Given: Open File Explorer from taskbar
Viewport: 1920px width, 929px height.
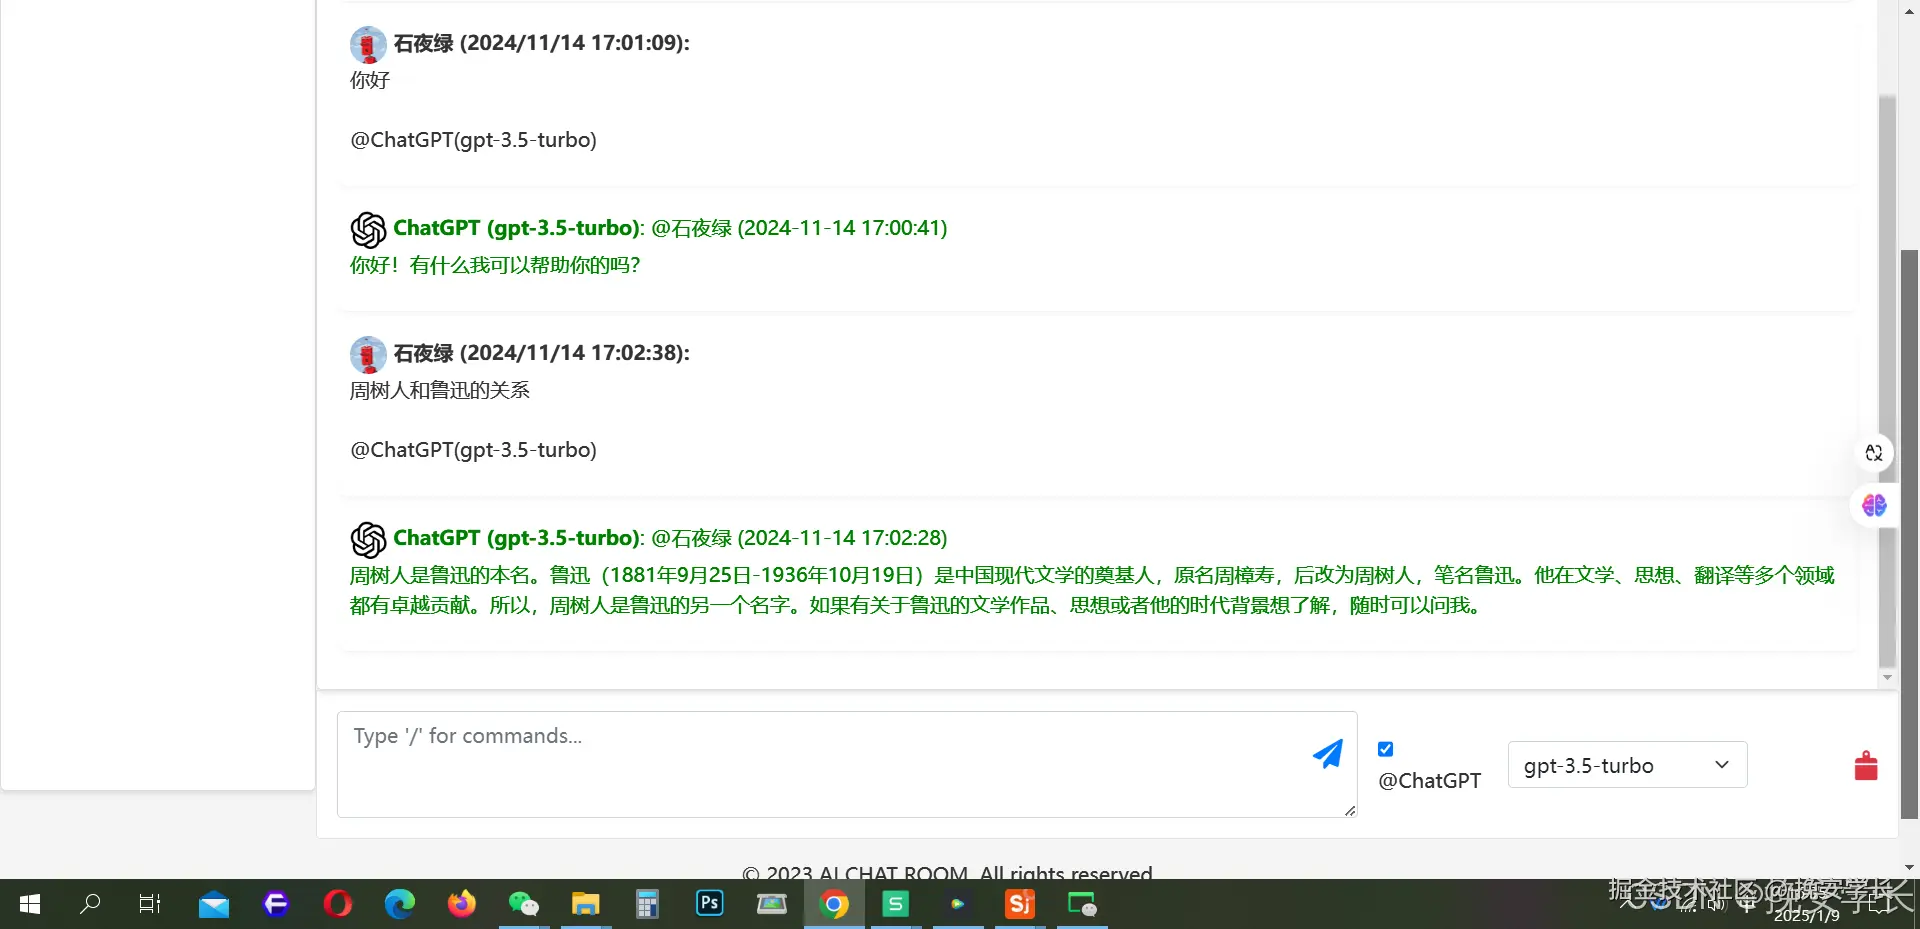Looking at the screenshot, I should pos(585,905).
